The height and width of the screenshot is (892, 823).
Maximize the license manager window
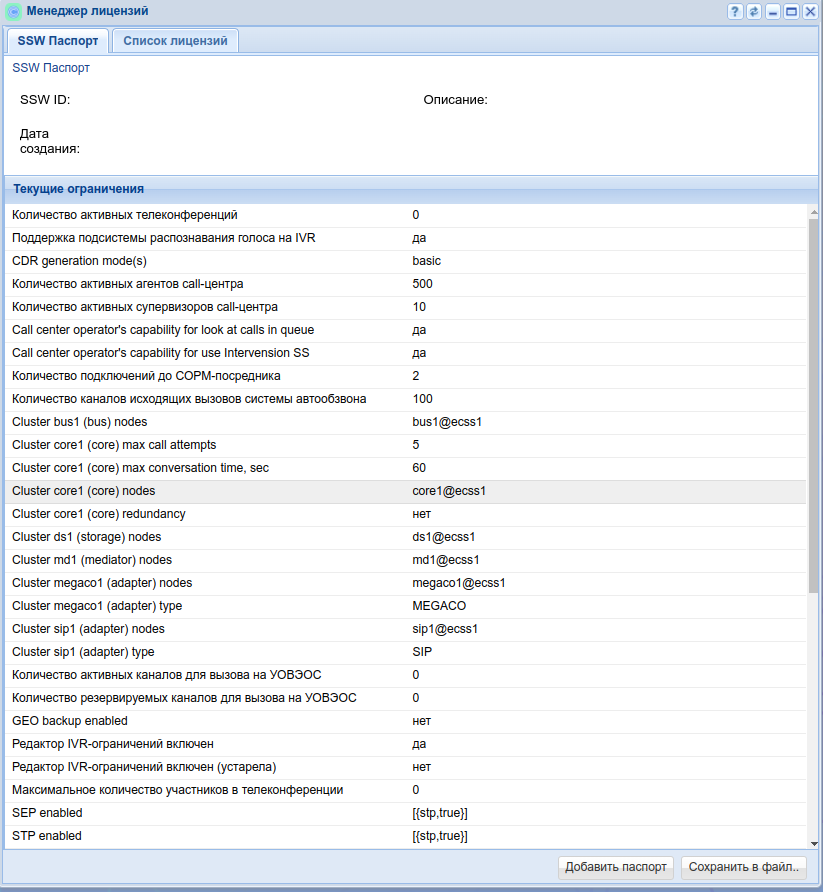click(791, 12)
